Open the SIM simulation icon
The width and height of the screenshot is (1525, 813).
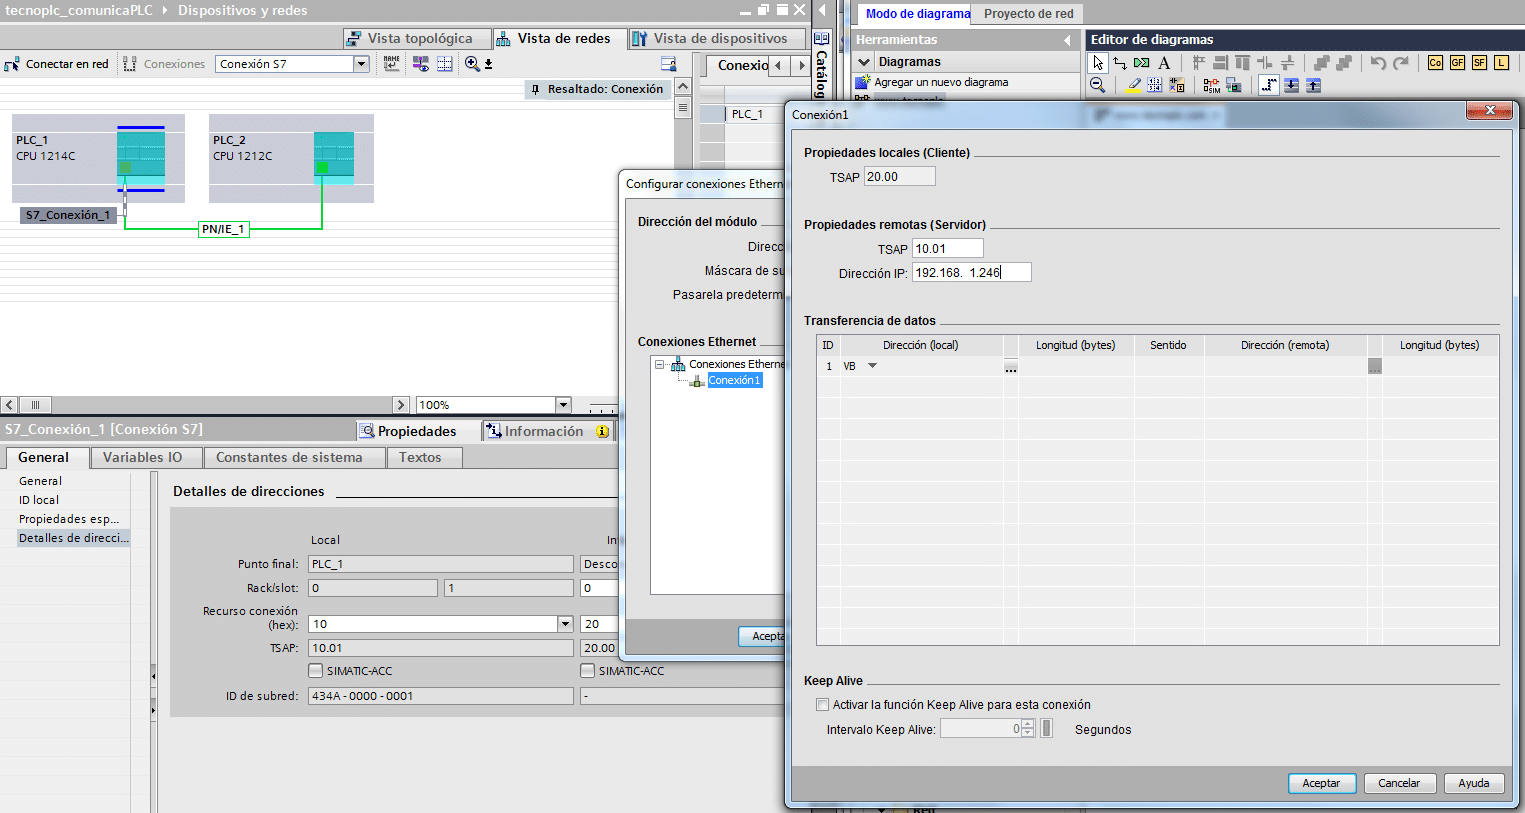click(1211, 86)
